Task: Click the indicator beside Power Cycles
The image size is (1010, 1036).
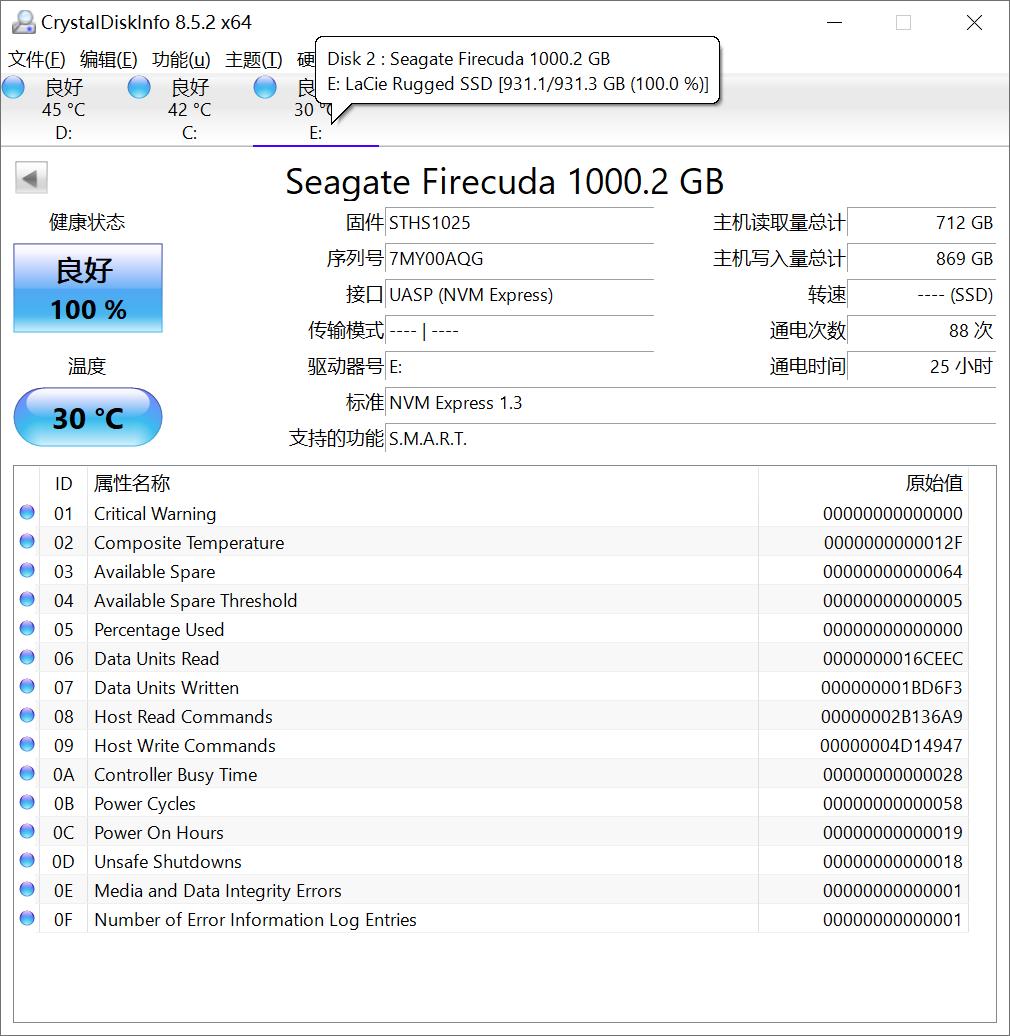Action: pos(26,801)
